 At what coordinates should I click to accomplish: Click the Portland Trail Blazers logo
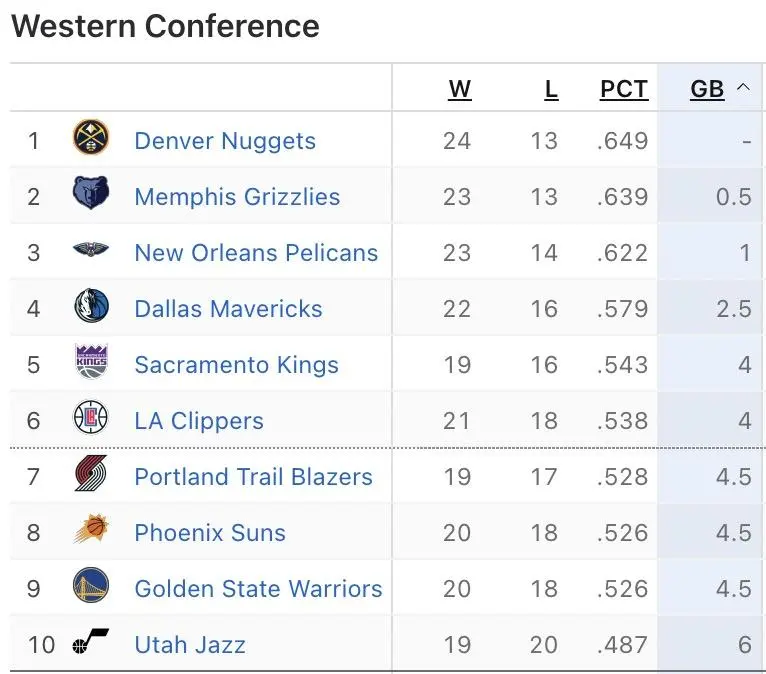(x=91, y=476)
